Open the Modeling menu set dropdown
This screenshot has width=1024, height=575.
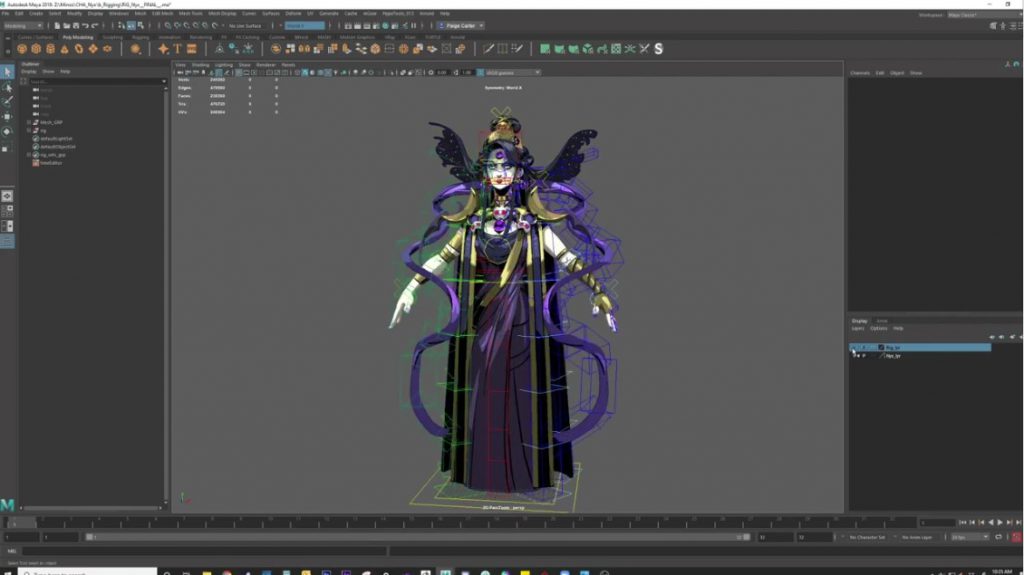tap(24, 26)
